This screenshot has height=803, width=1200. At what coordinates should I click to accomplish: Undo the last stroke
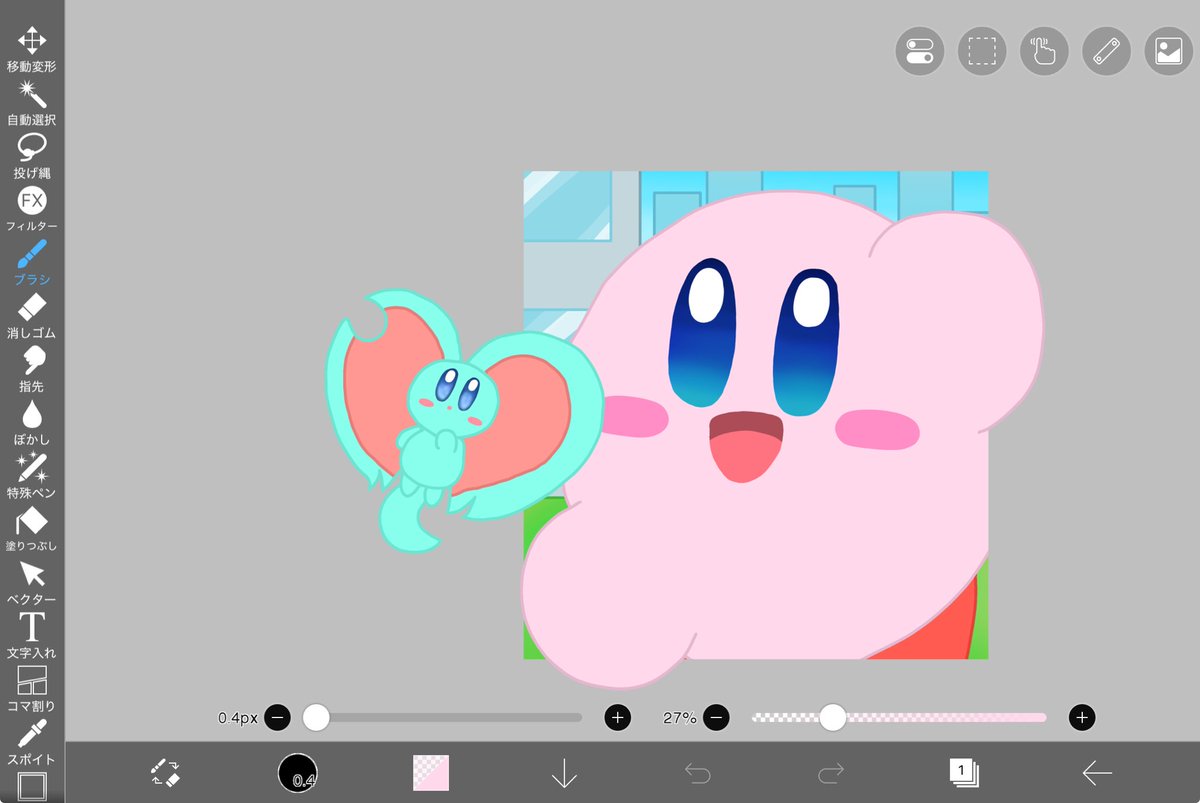(698, 772)
